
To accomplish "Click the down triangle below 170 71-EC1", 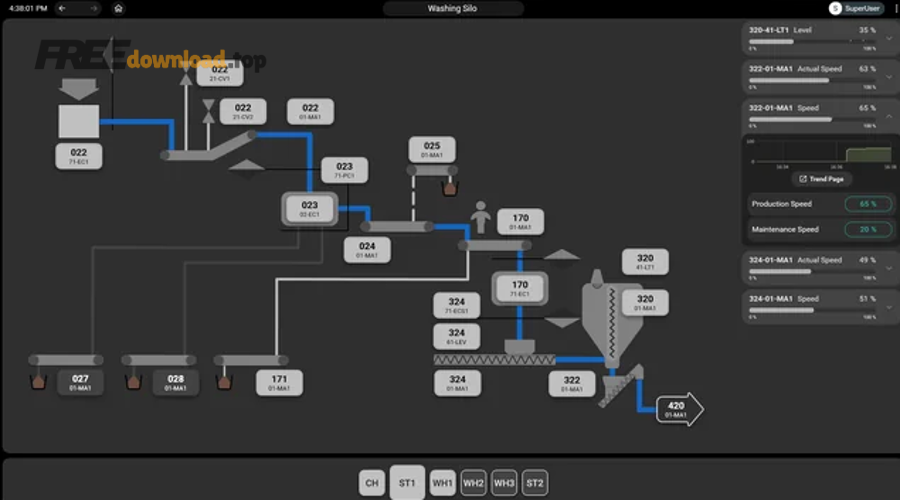I will coord(561,323).
